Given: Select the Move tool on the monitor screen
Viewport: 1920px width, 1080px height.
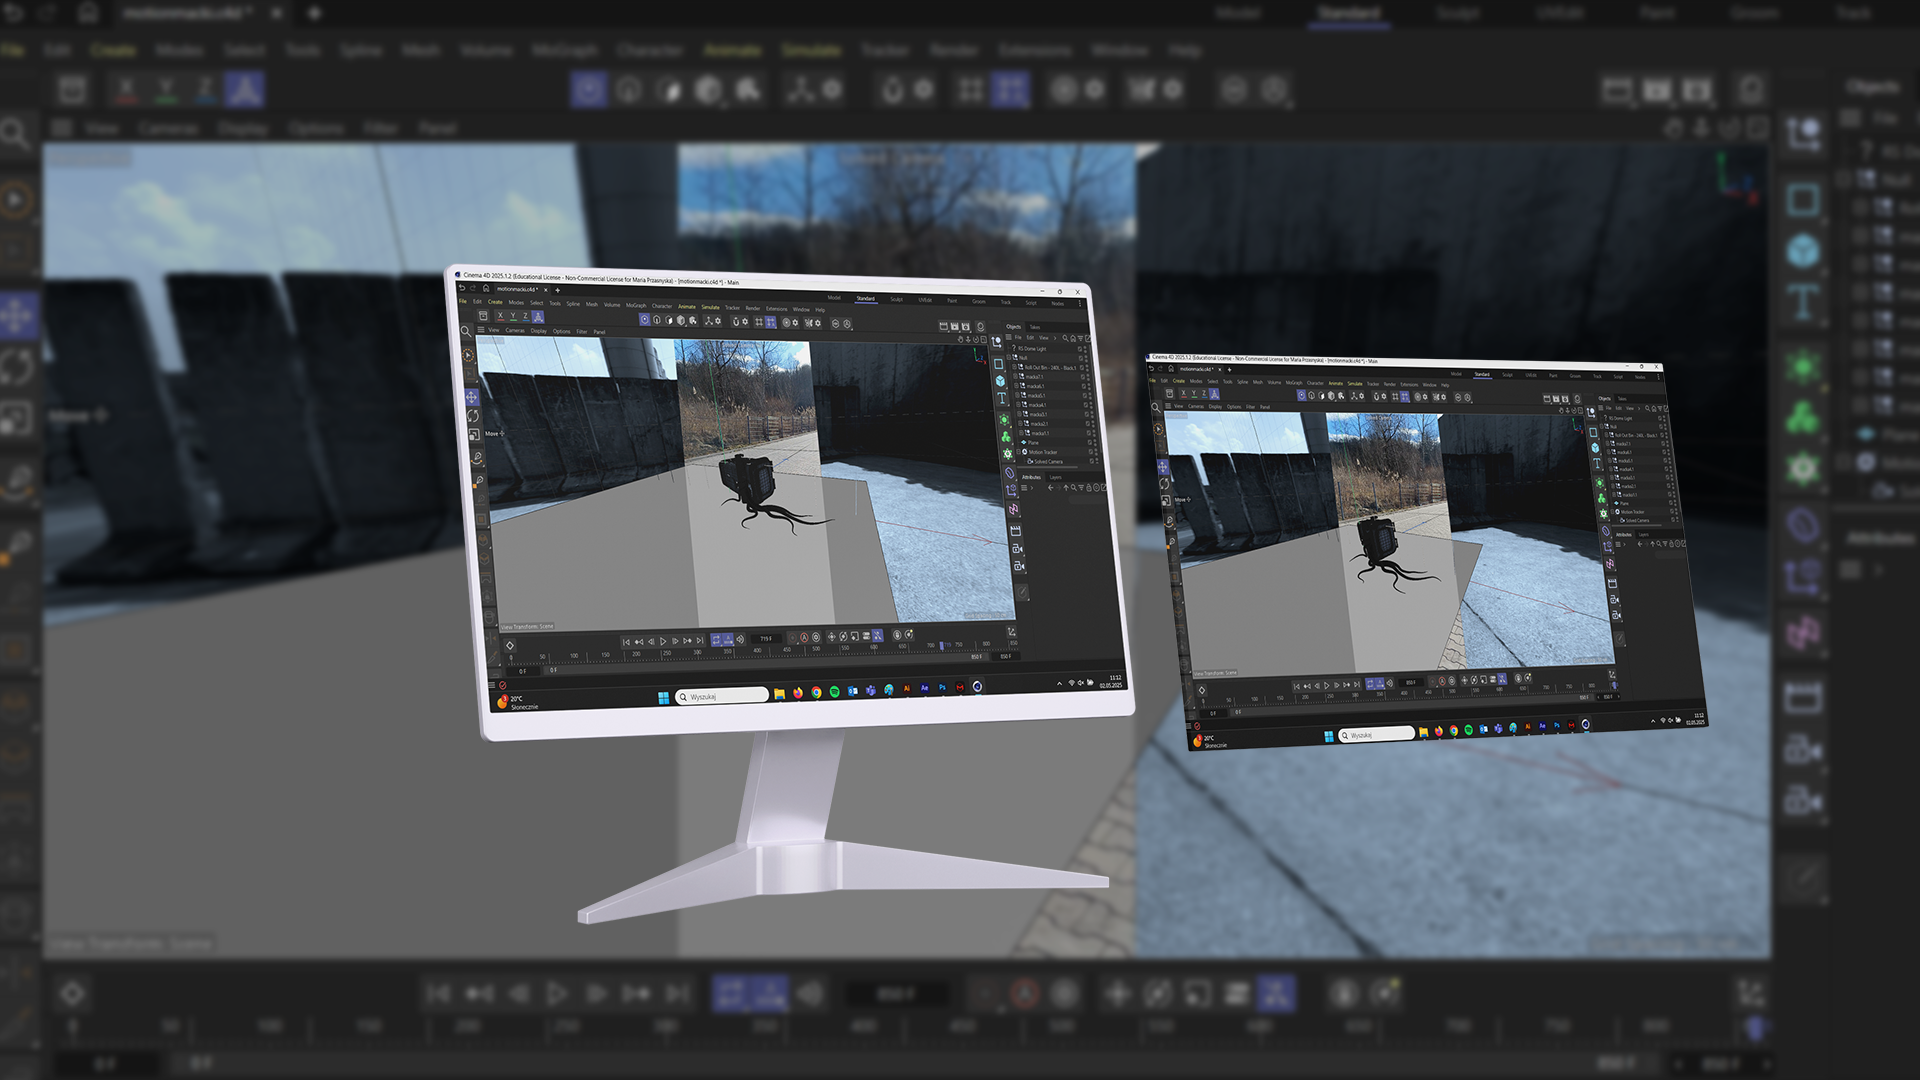Looking at the screenshot, I should coord(472,397).
